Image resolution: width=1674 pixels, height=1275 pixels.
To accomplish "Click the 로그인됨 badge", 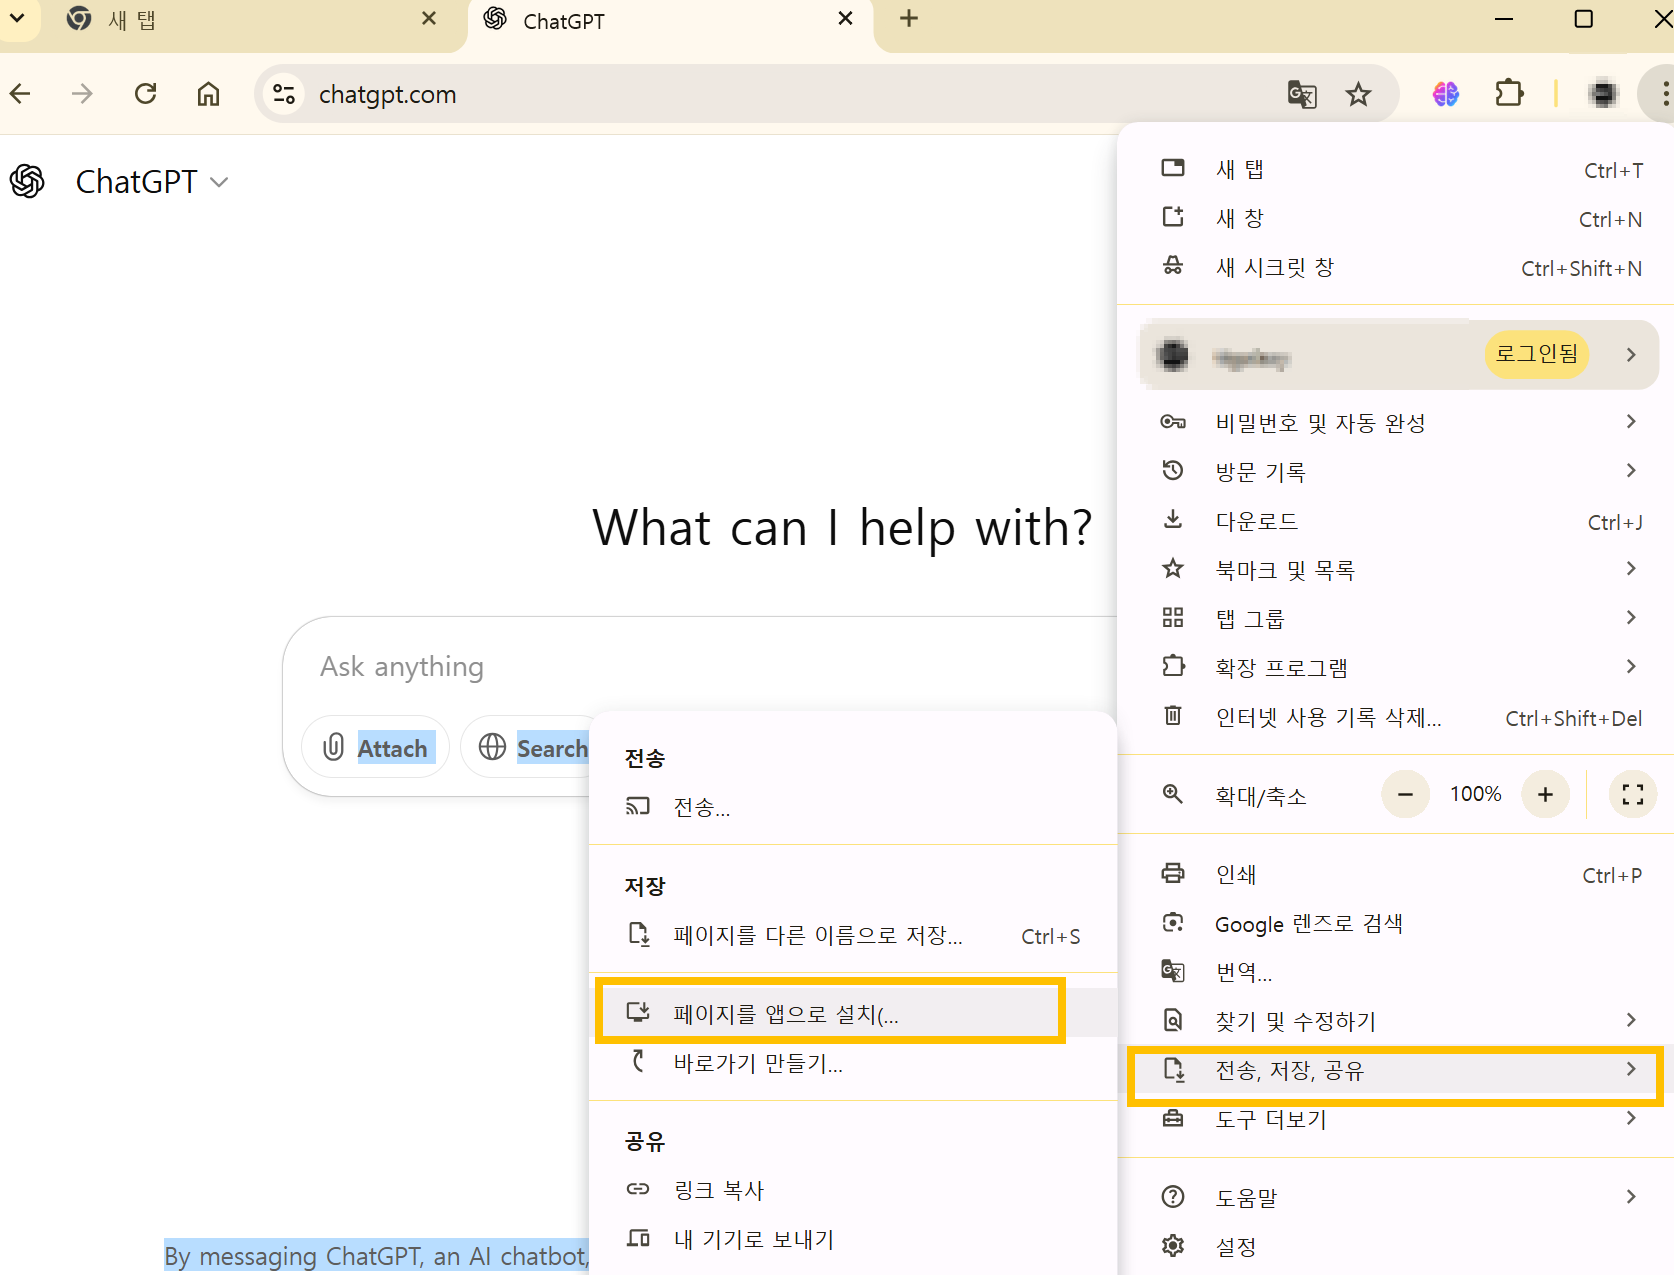I will pos(1537,354).
